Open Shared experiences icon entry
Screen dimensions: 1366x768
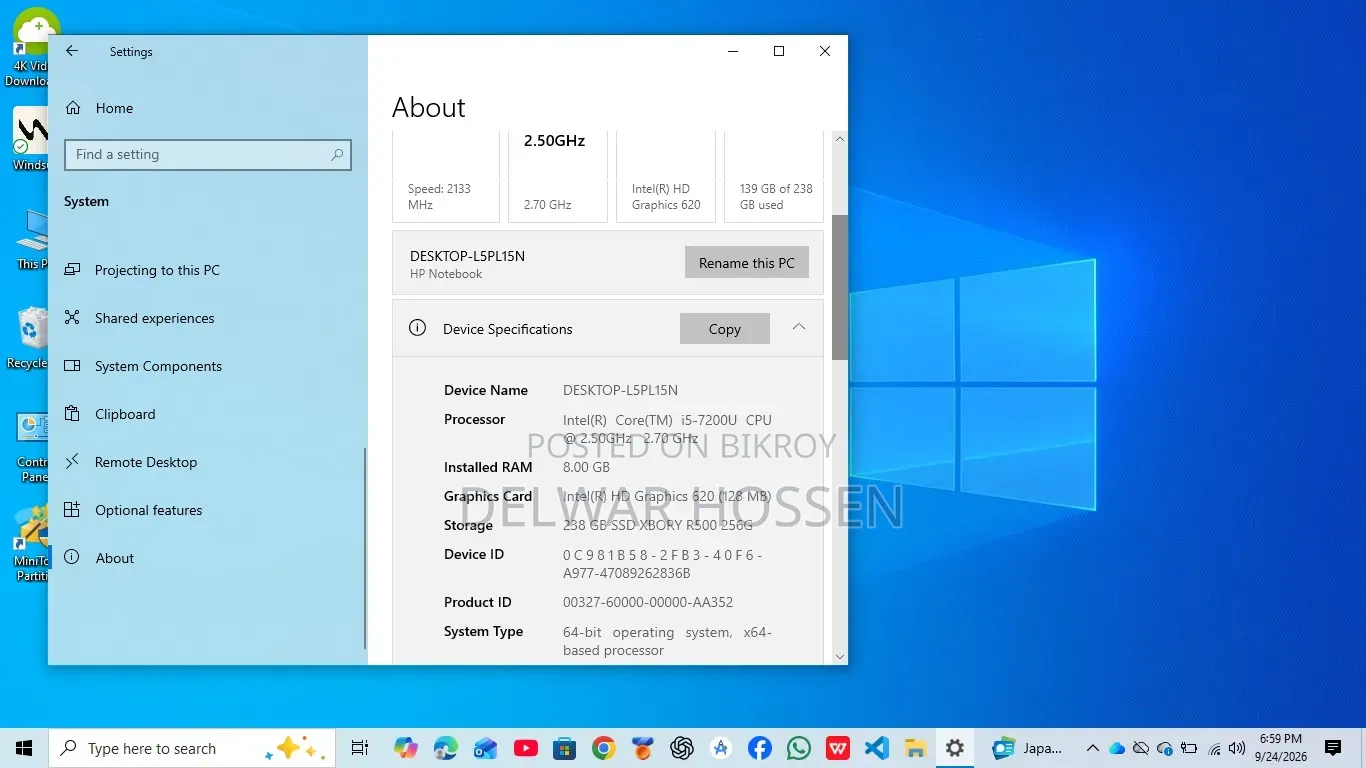click(72, 318)
